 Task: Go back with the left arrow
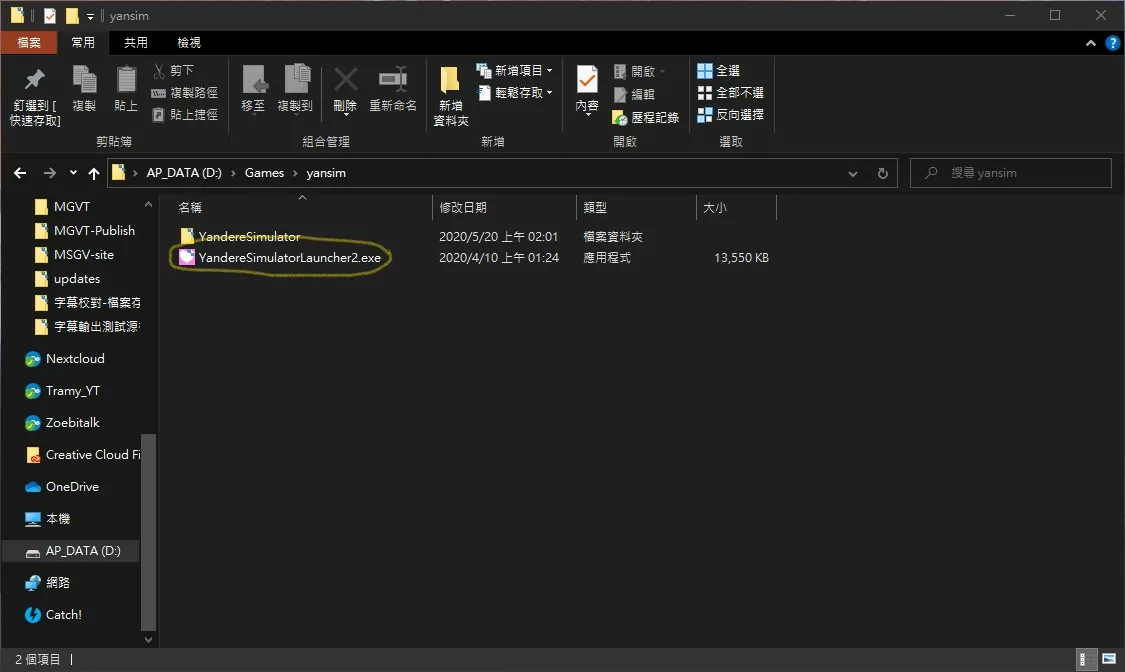(20, 173)
